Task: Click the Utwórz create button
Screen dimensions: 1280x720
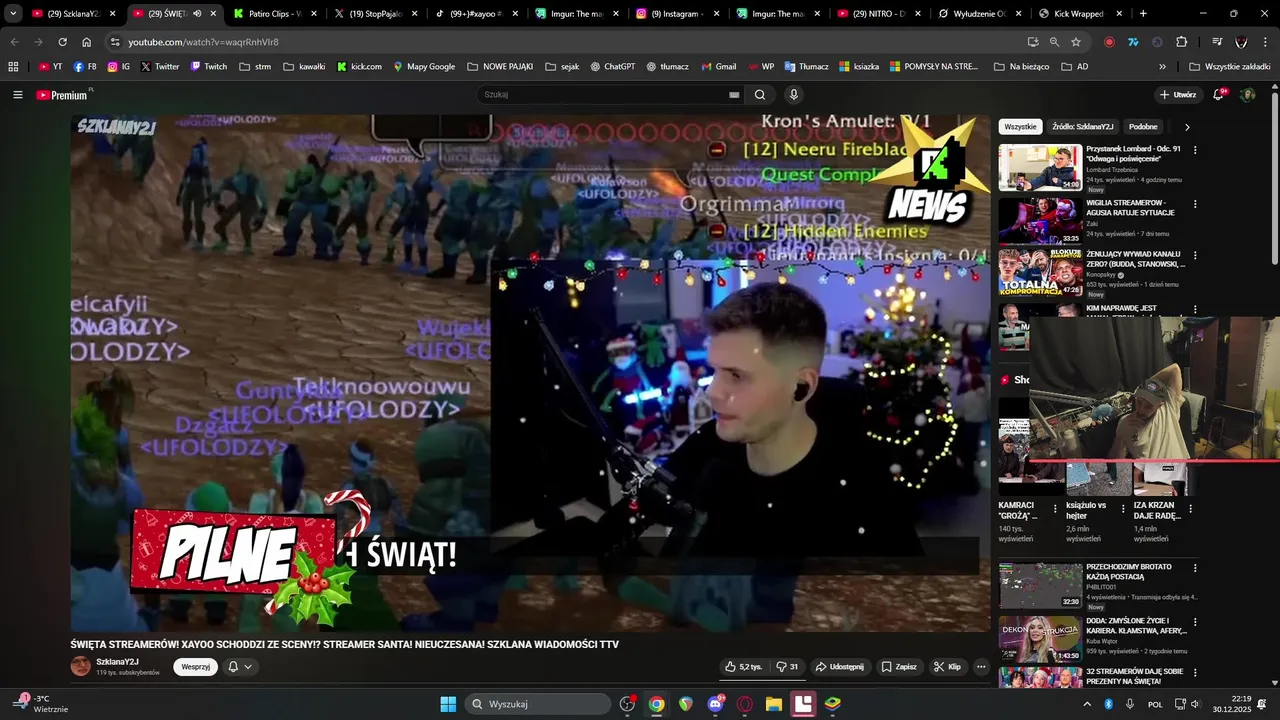Action: 1177,95
